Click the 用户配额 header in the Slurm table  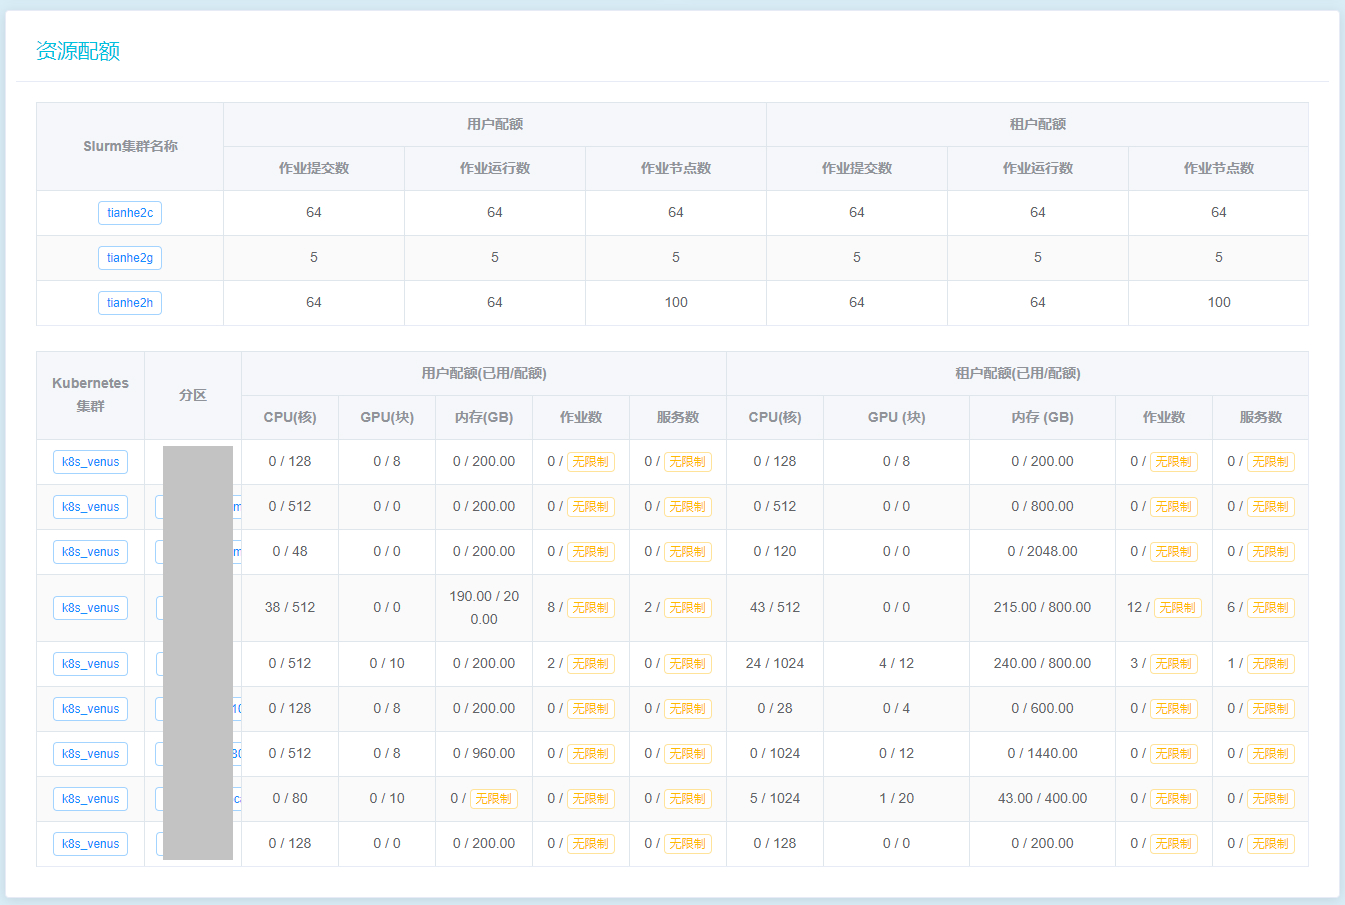[x=495, y=124]
